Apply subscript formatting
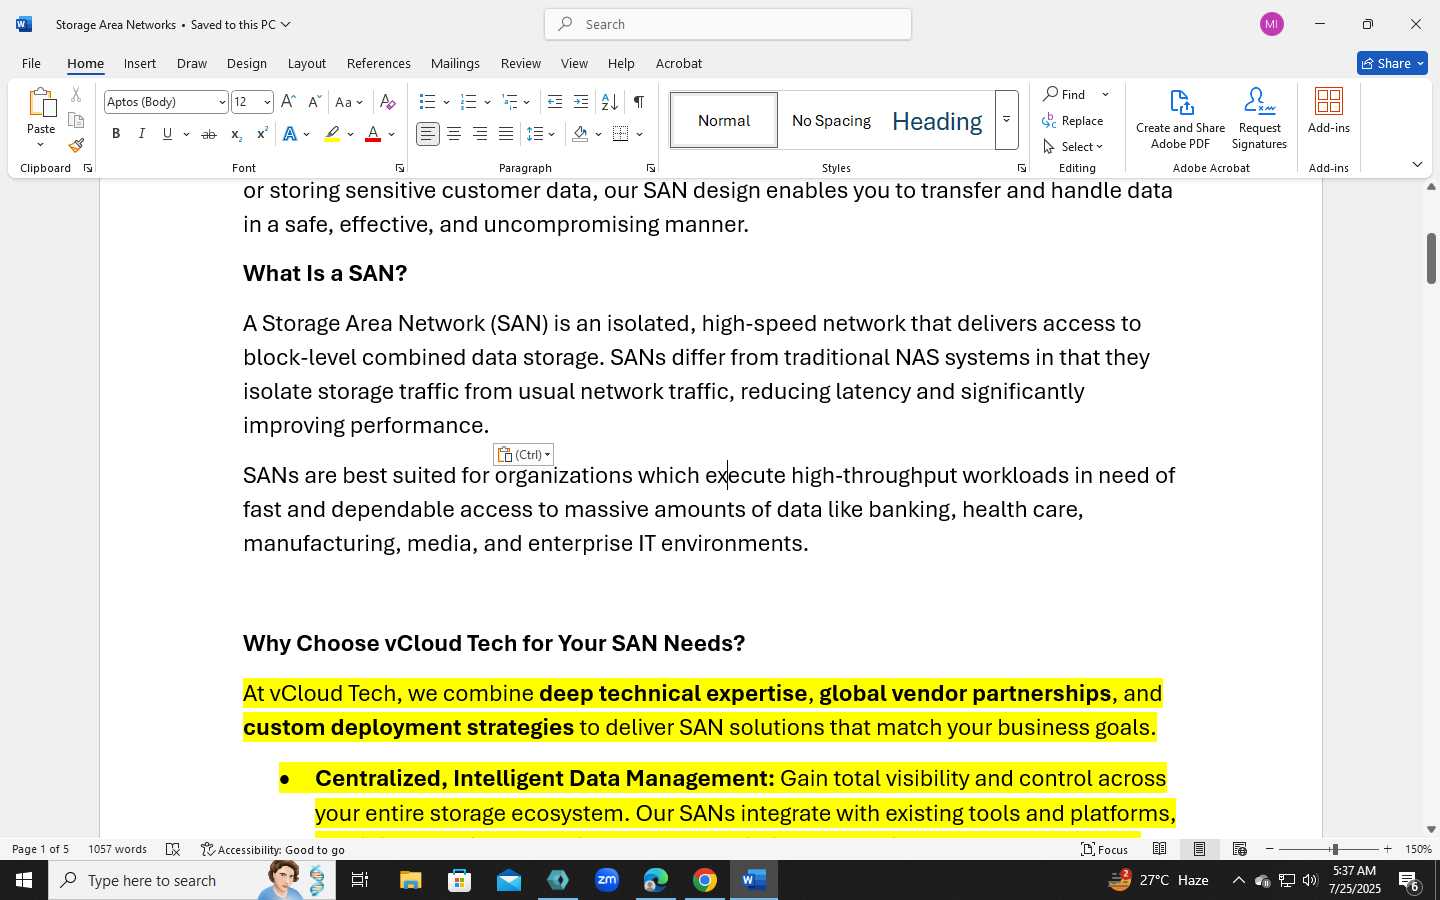The height and width of the screenshot is (900, 1440). click(236, 134)
